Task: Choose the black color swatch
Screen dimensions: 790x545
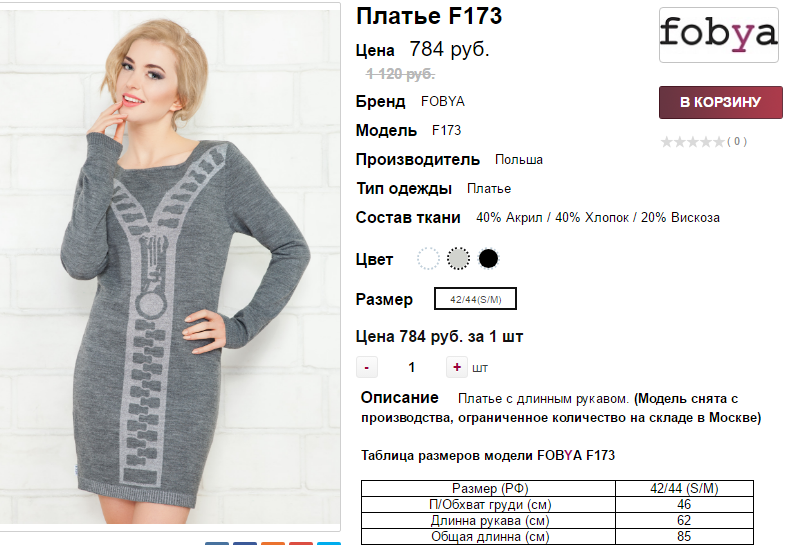Action: [488, 259]
